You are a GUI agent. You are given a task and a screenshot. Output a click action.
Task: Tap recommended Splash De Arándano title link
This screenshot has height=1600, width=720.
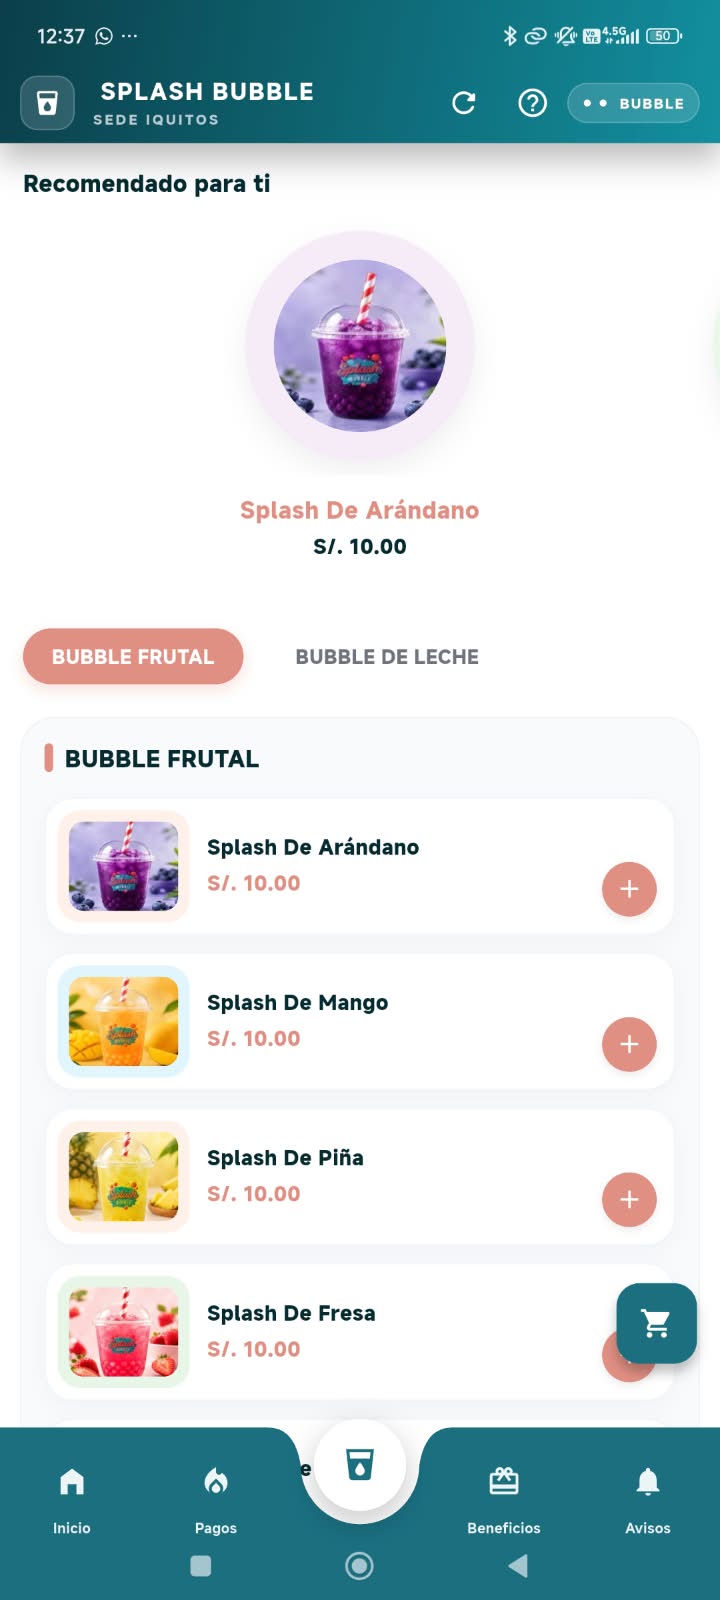click(x=359, y=510)
